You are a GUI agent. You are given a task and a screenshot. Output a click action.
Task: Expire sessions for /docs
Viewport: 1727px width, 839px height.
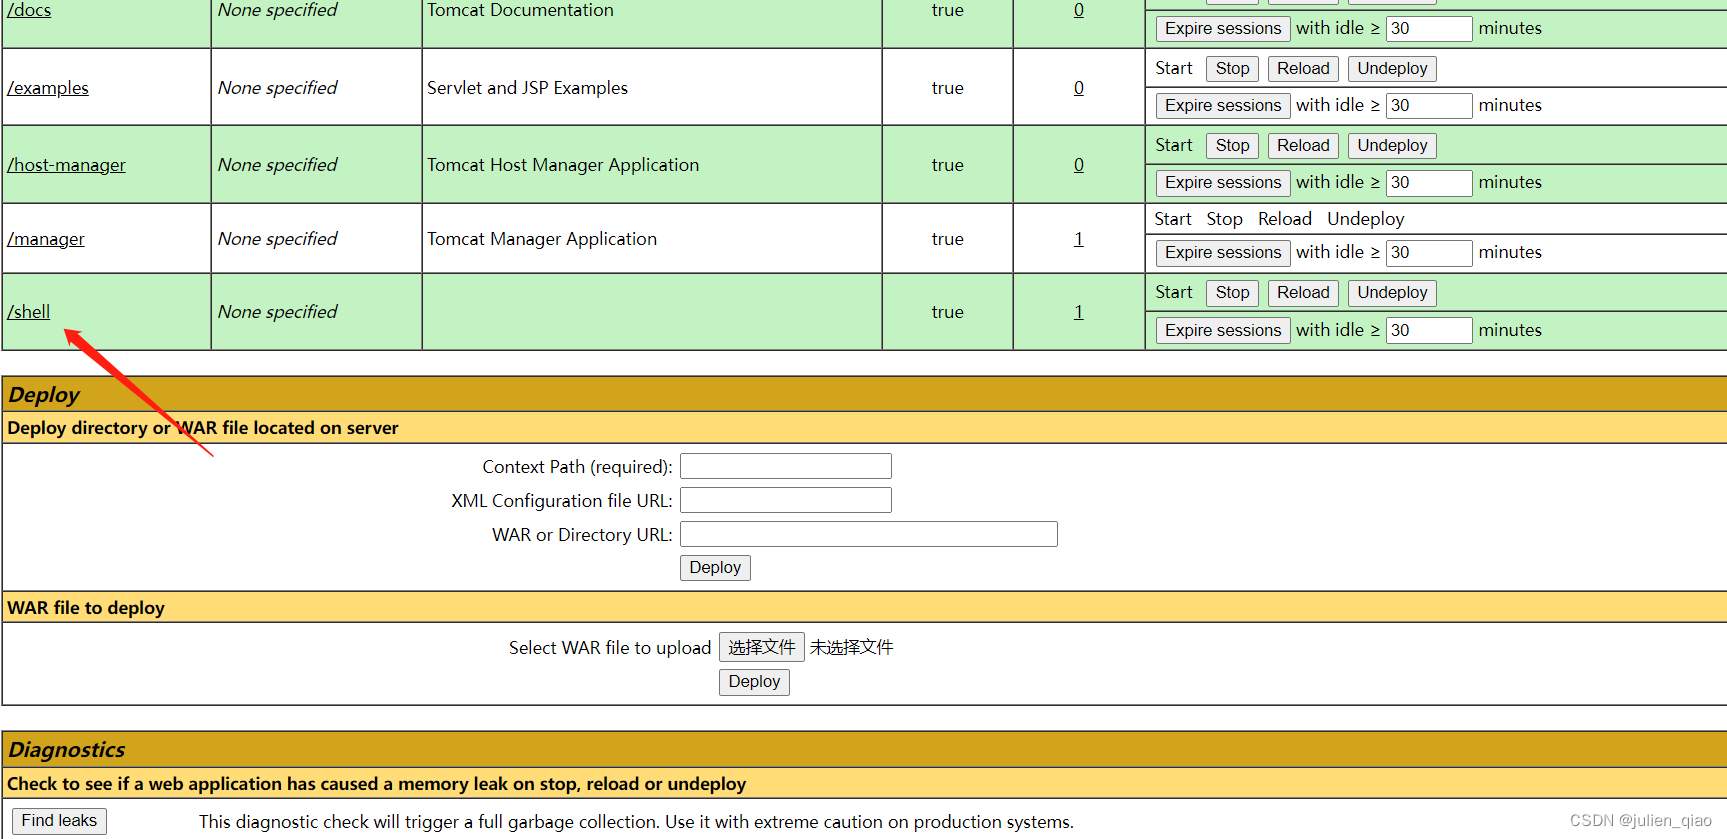1223,29
